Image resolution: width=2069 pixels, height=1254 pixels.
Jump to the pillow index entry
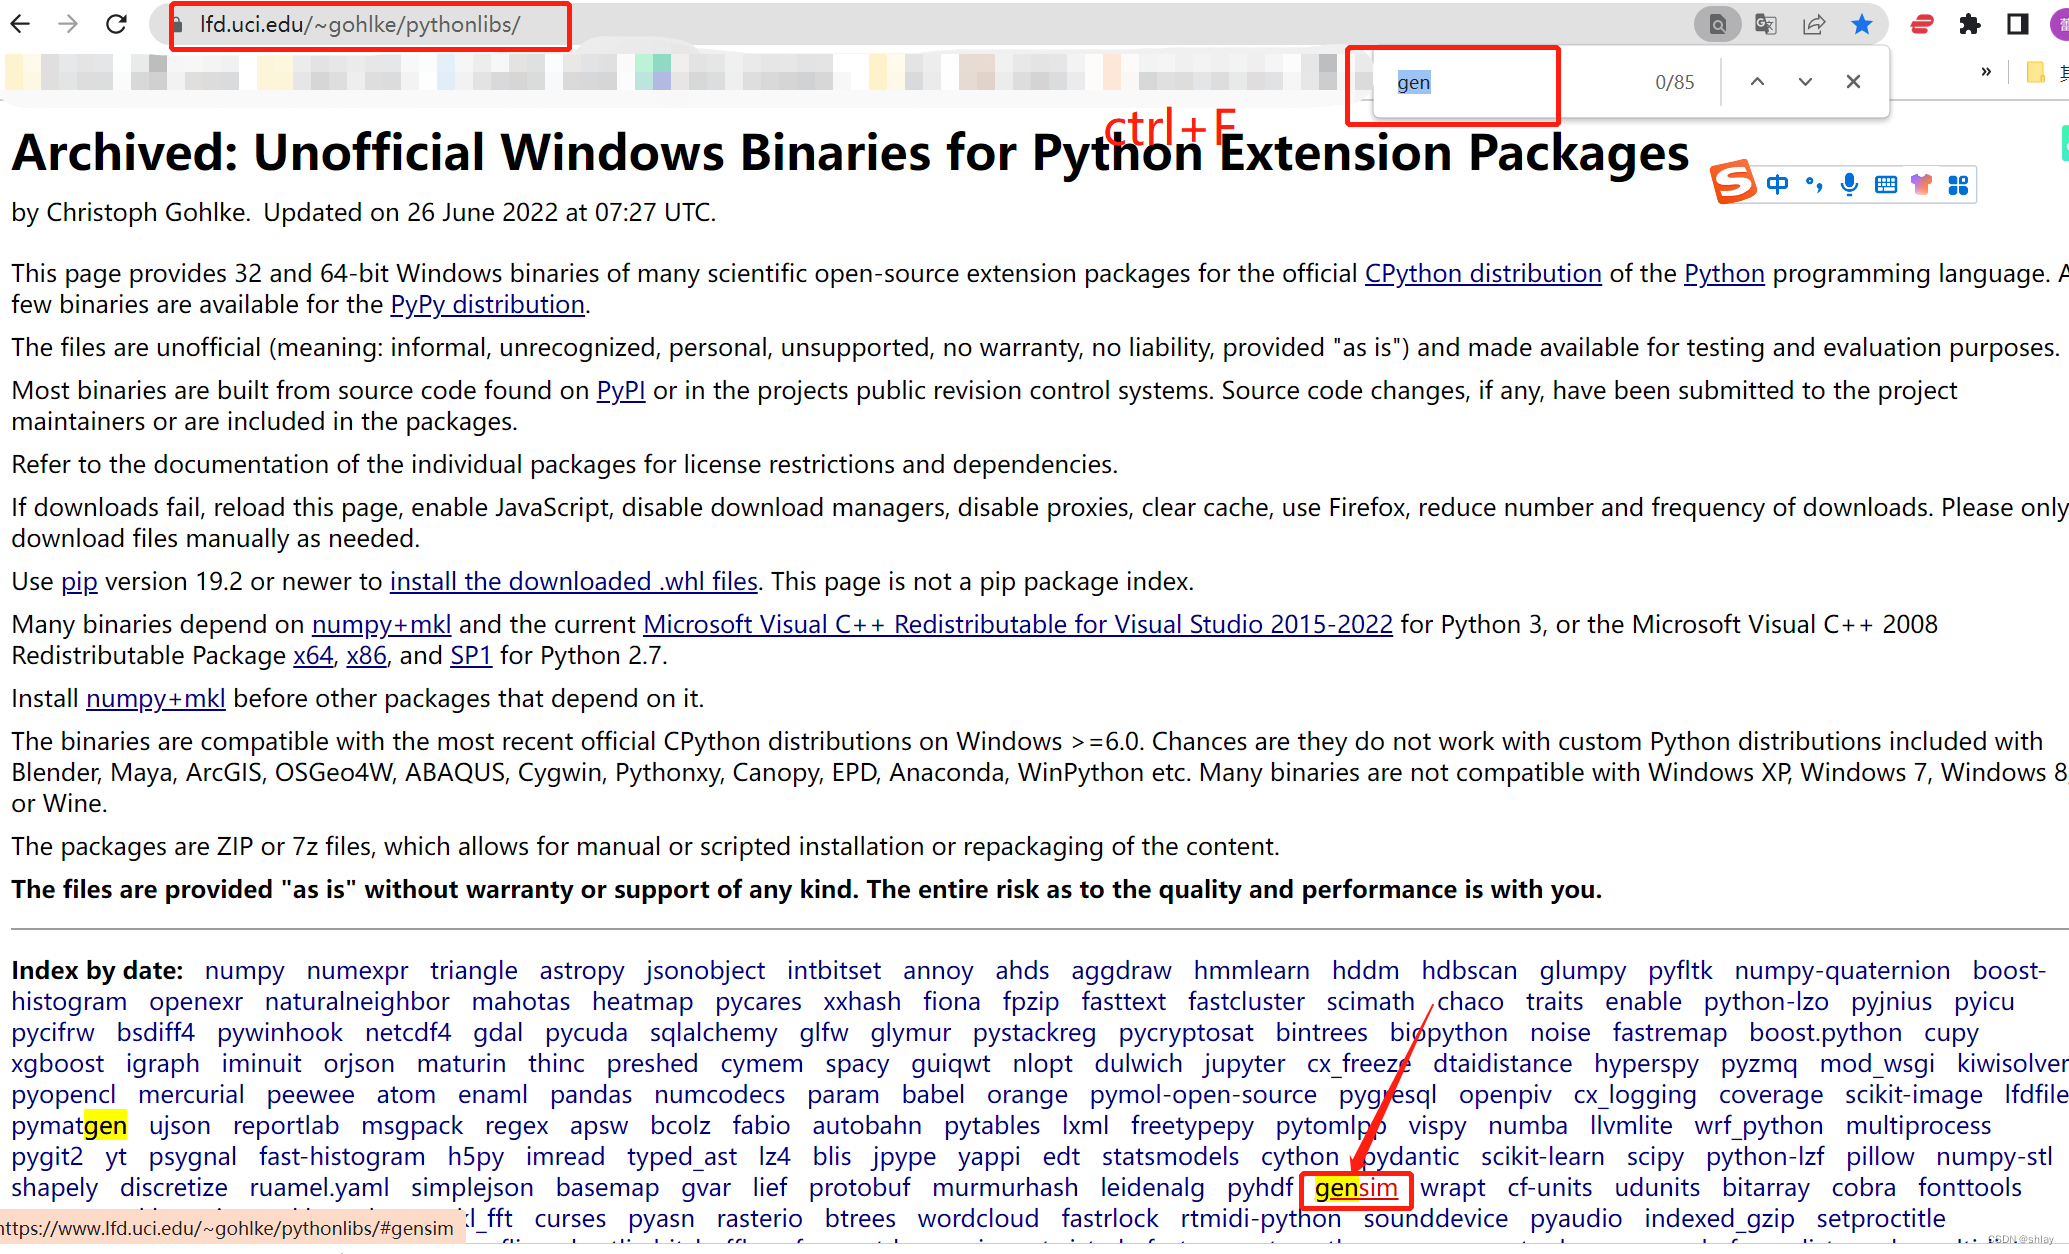pos(1880,1156)
